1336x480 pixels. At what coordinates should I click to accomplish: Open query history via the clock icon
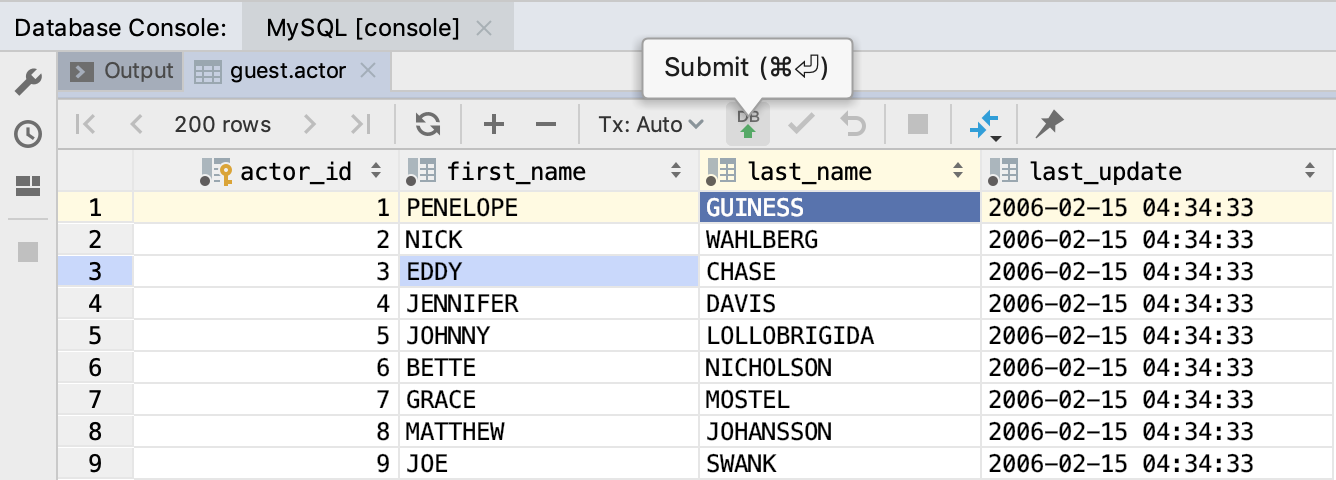coord(28,133)
